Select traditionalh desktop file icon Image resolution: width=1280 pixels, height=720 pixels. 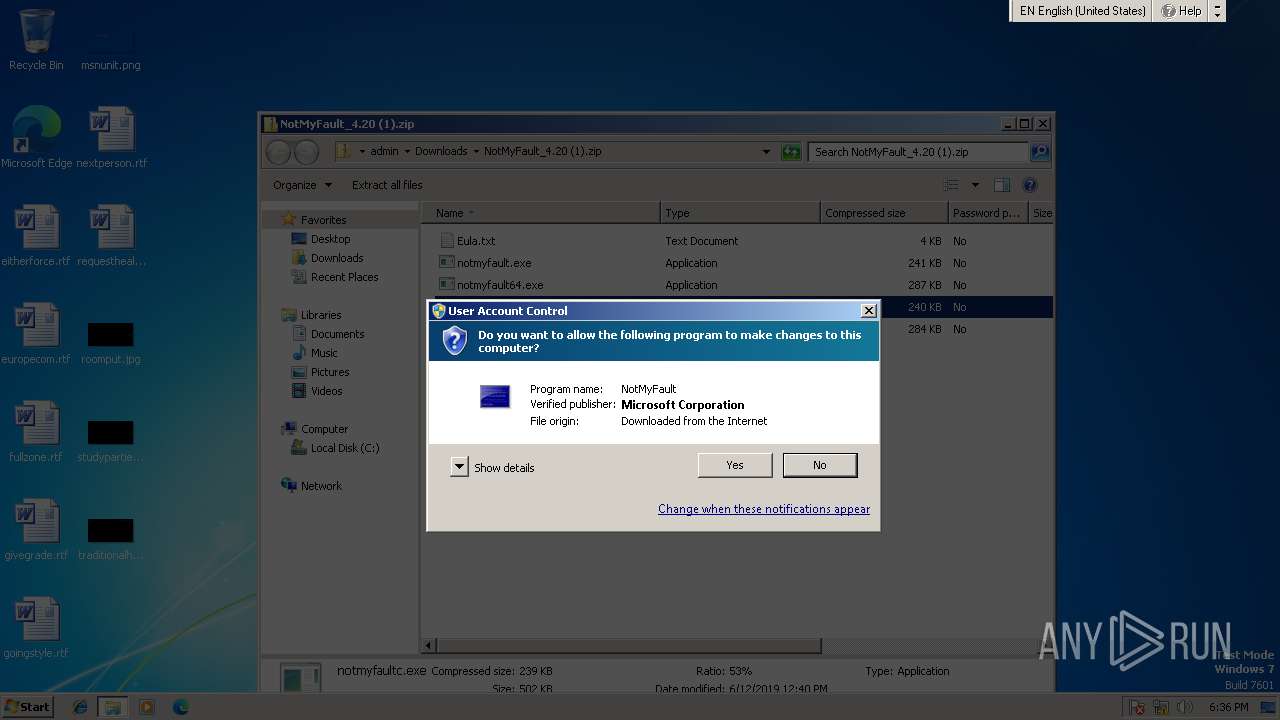click(111, 538)
